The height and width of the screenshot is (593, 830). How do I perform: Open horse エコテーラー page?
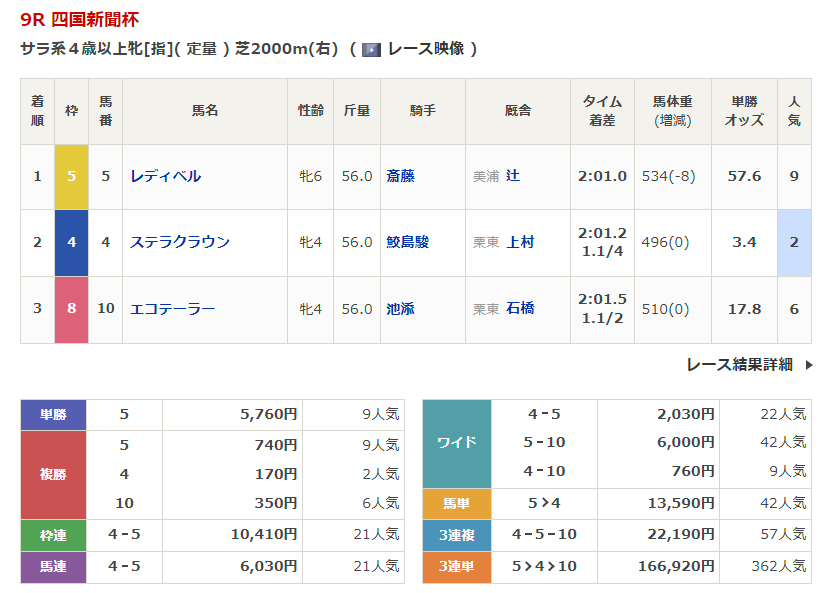point(172,309)
